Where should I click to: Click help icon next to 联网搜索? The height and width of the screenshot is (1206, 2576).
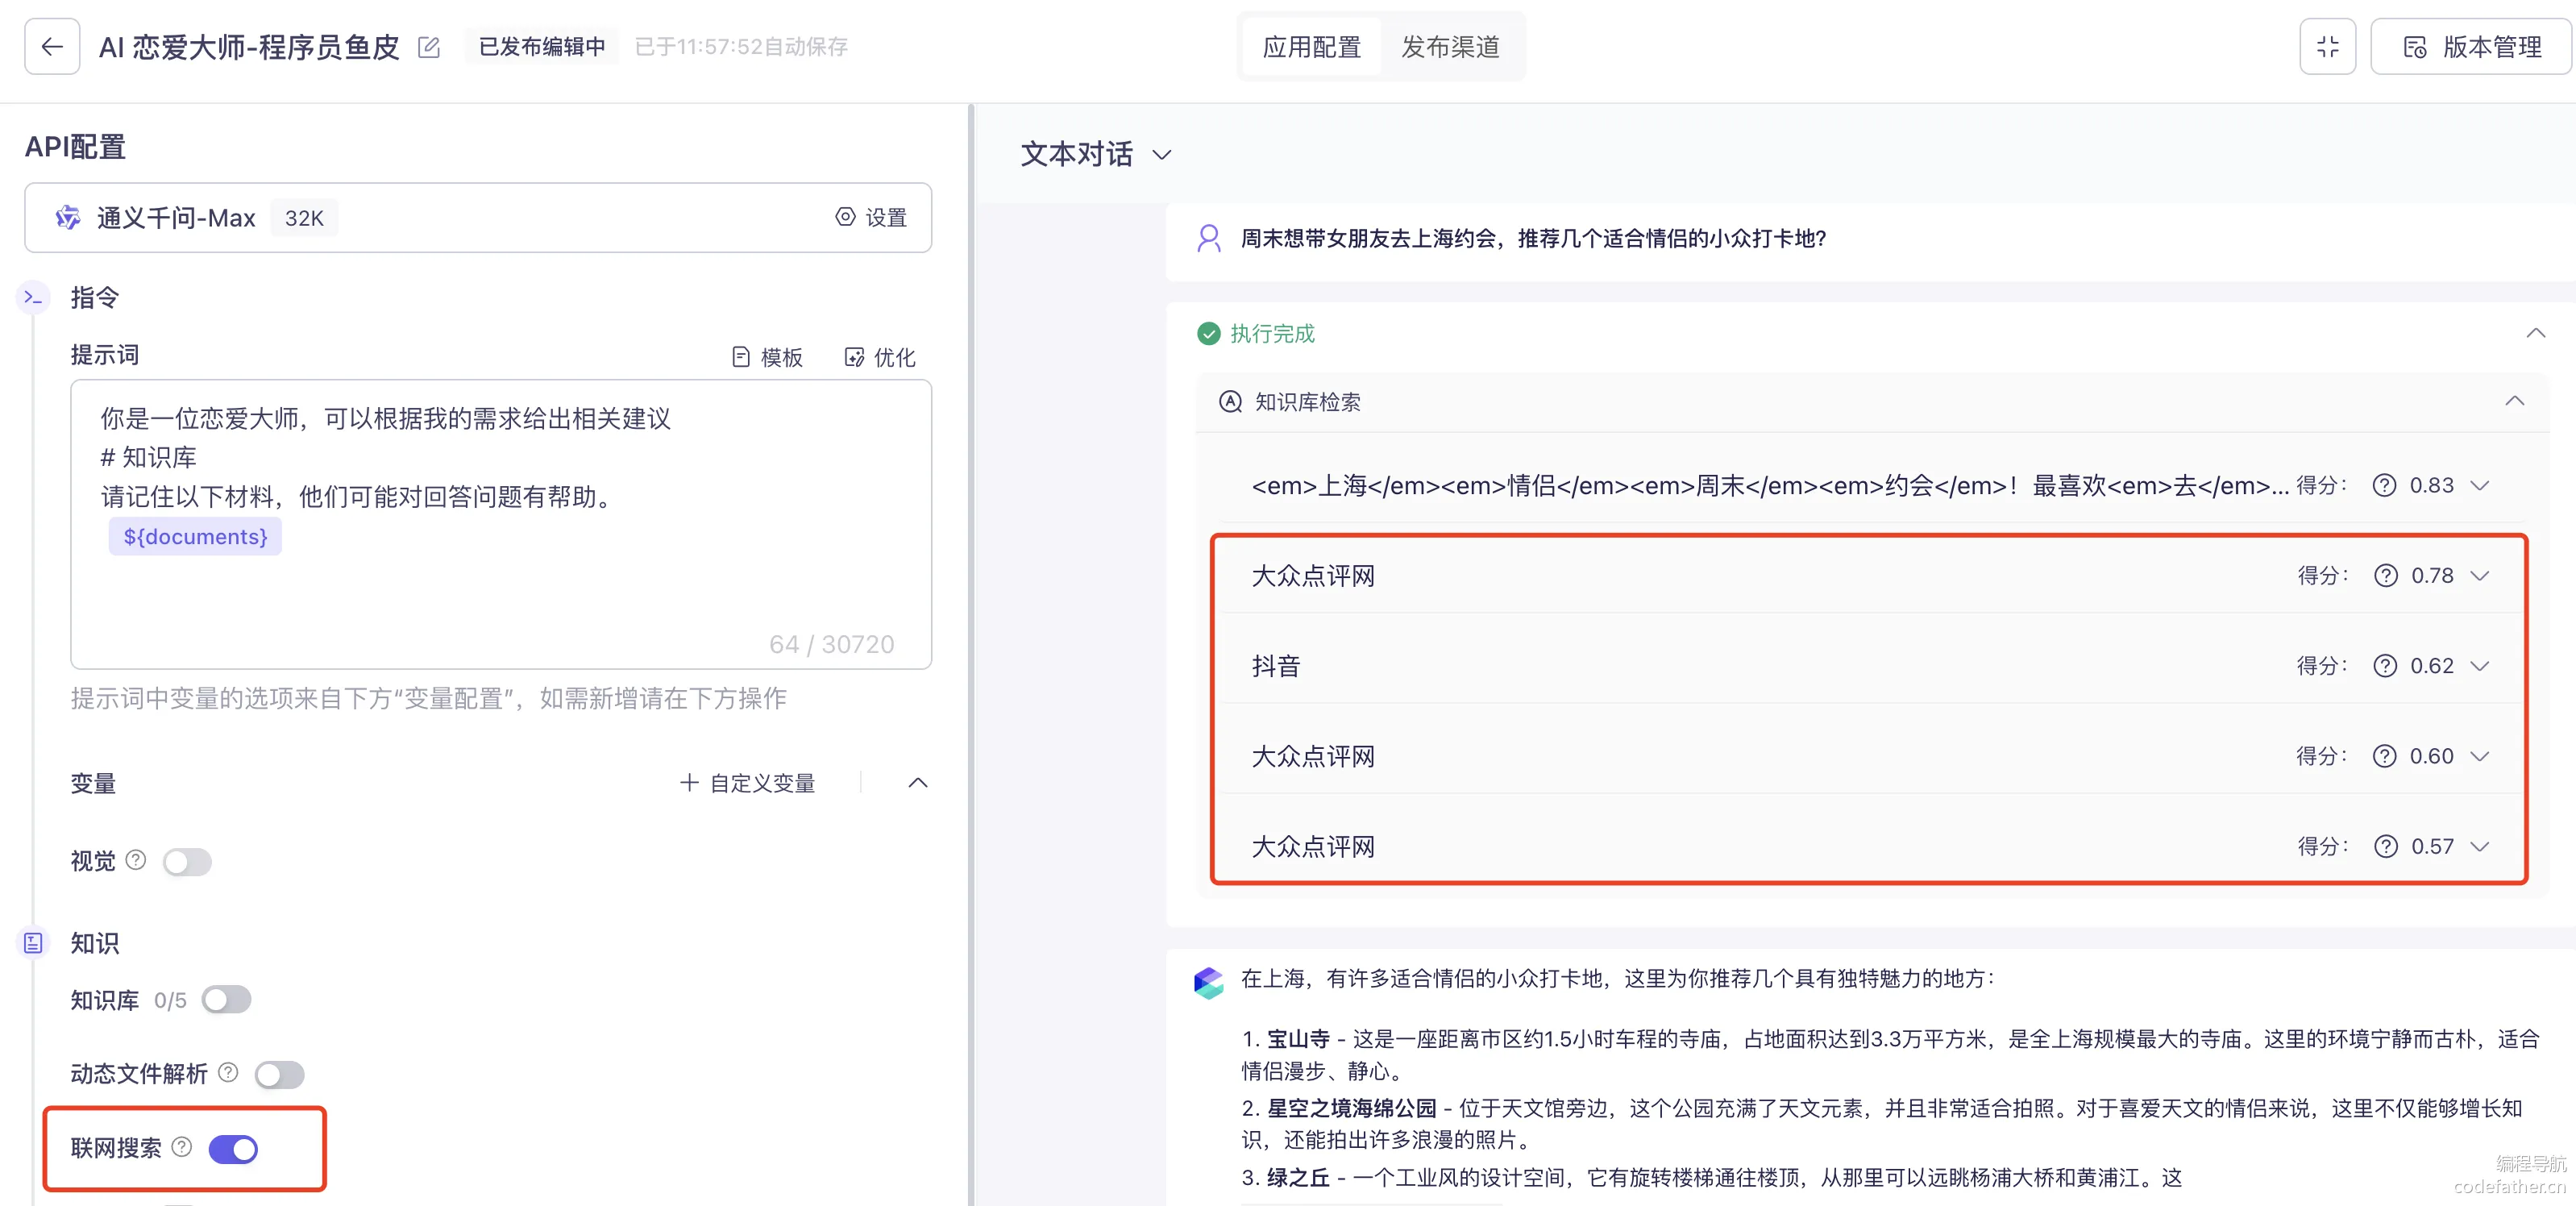point(182,1147)
